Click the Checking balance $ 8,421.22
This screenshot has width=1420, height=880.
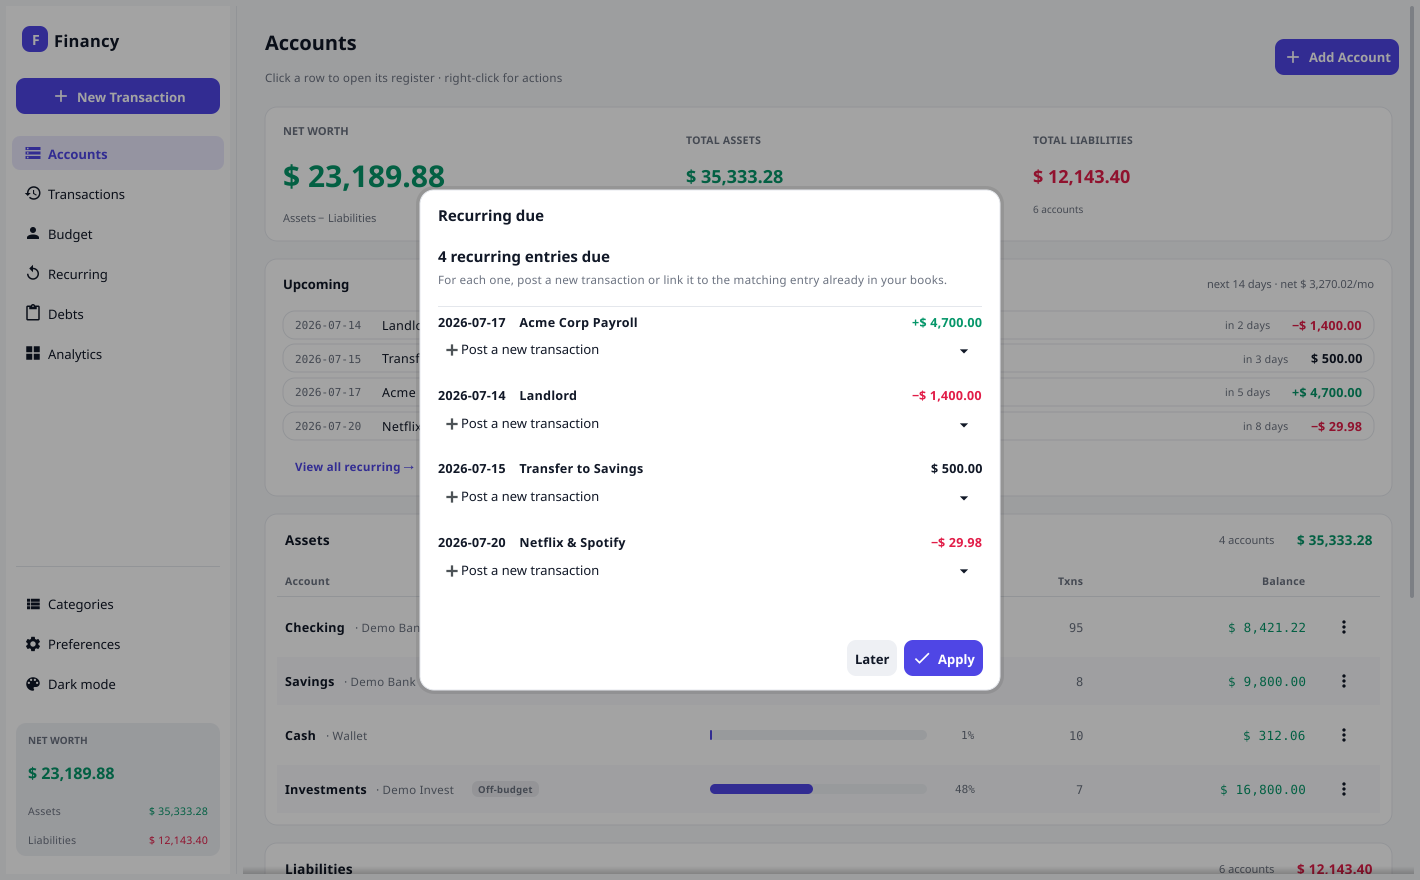(x=1267, y=627)
